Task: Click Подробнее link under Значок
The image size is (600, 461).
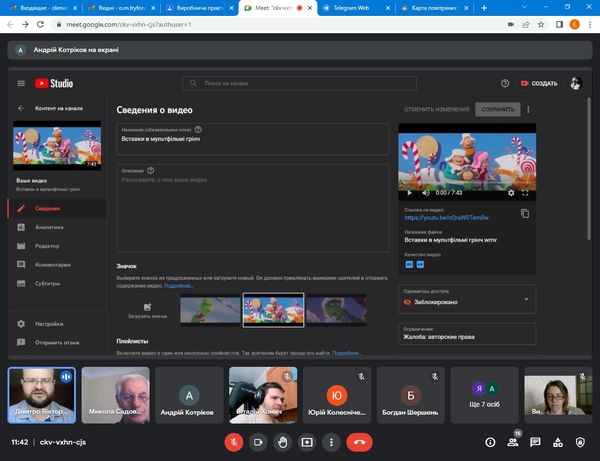Action: pyautogui.click(x=178, y=286)
